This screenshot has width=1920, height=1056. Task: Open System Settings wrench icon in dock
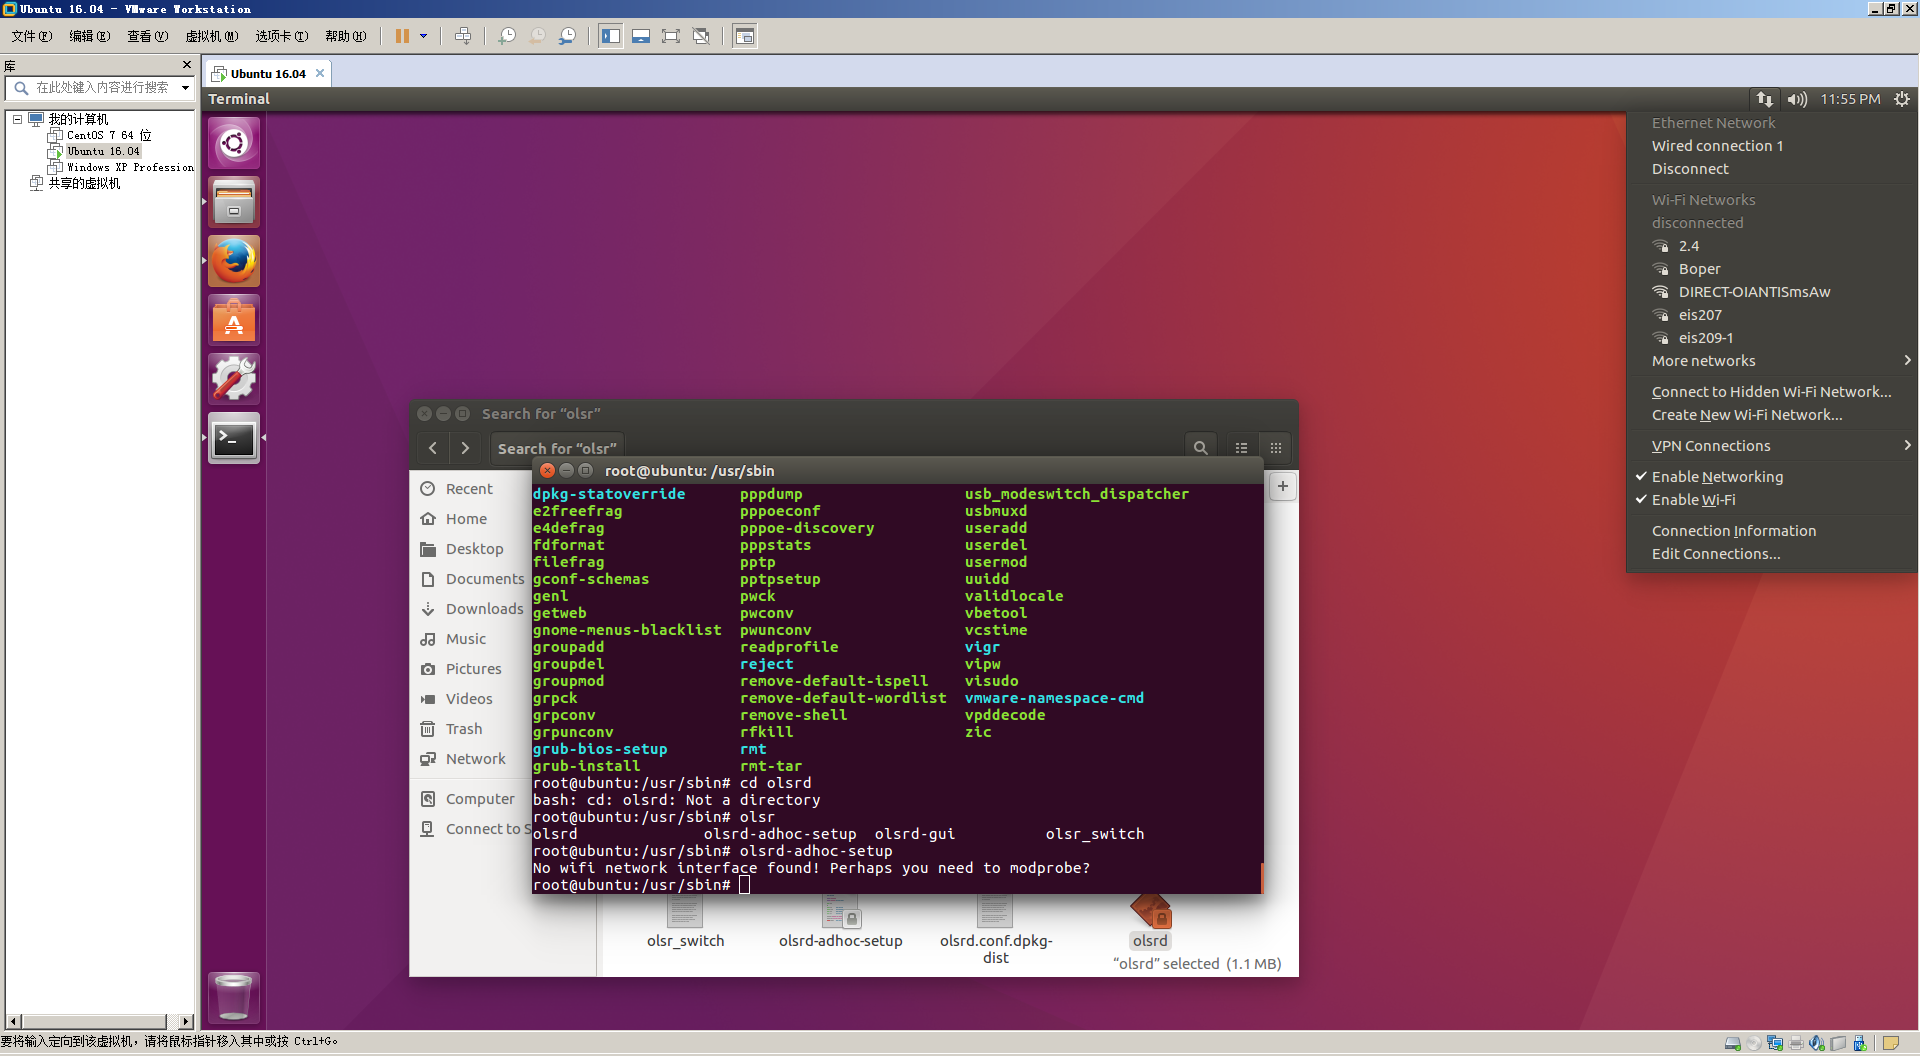(x=234, y=379)
